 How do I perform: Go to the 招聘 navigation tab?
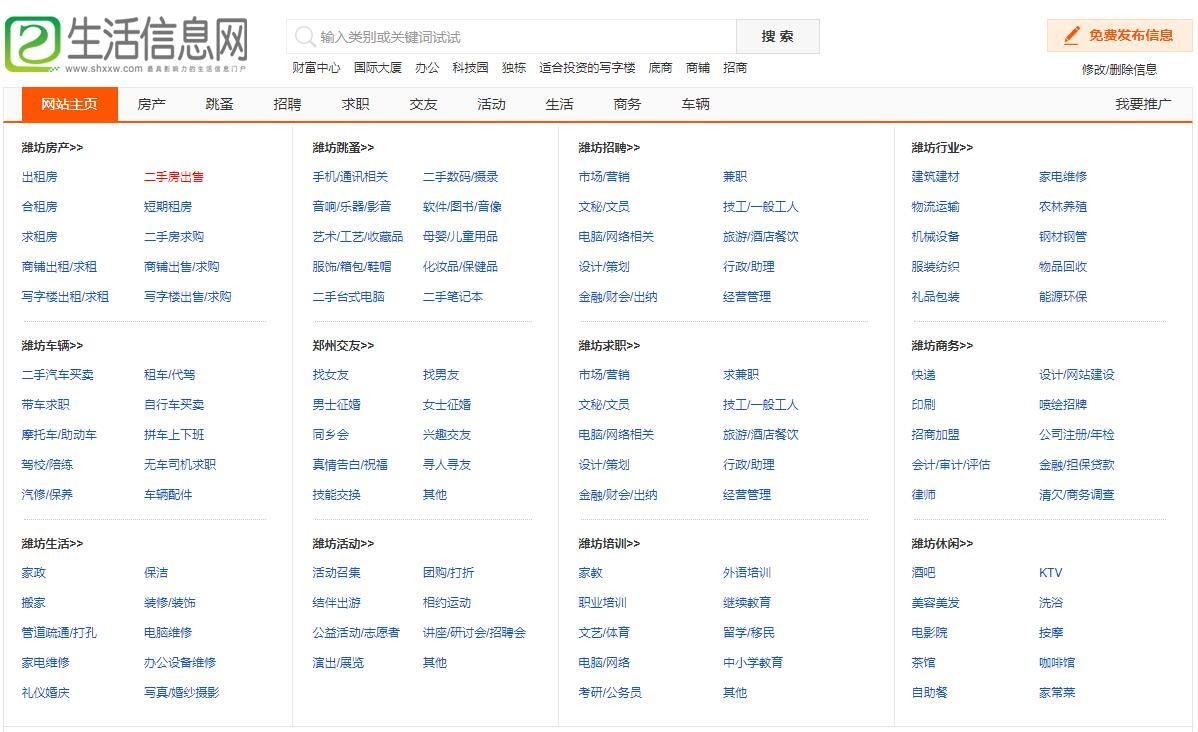coord(287,104)
